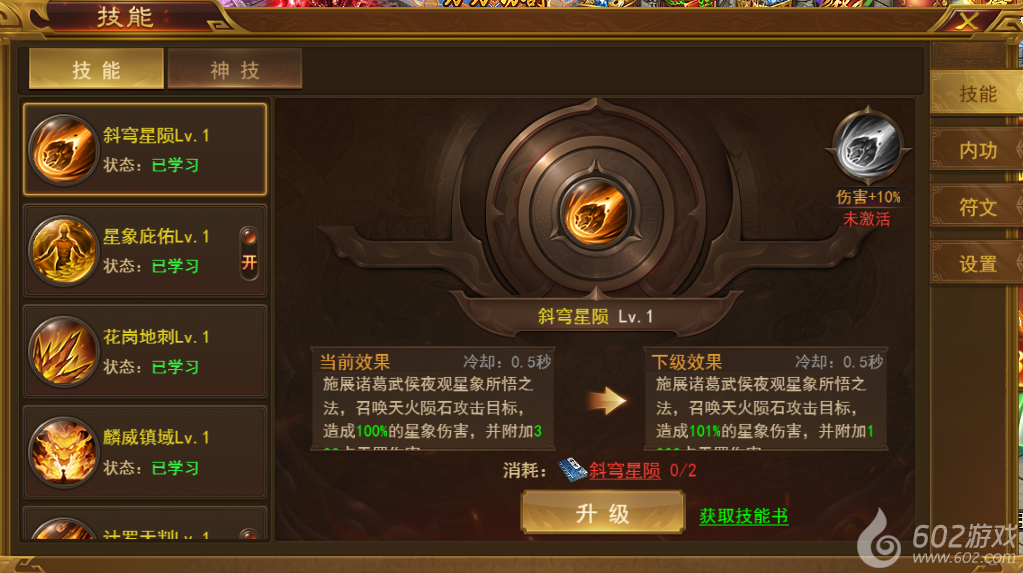Click the blue skill book icon
The image size is (1023, 573).
click(x=572, y=470)
